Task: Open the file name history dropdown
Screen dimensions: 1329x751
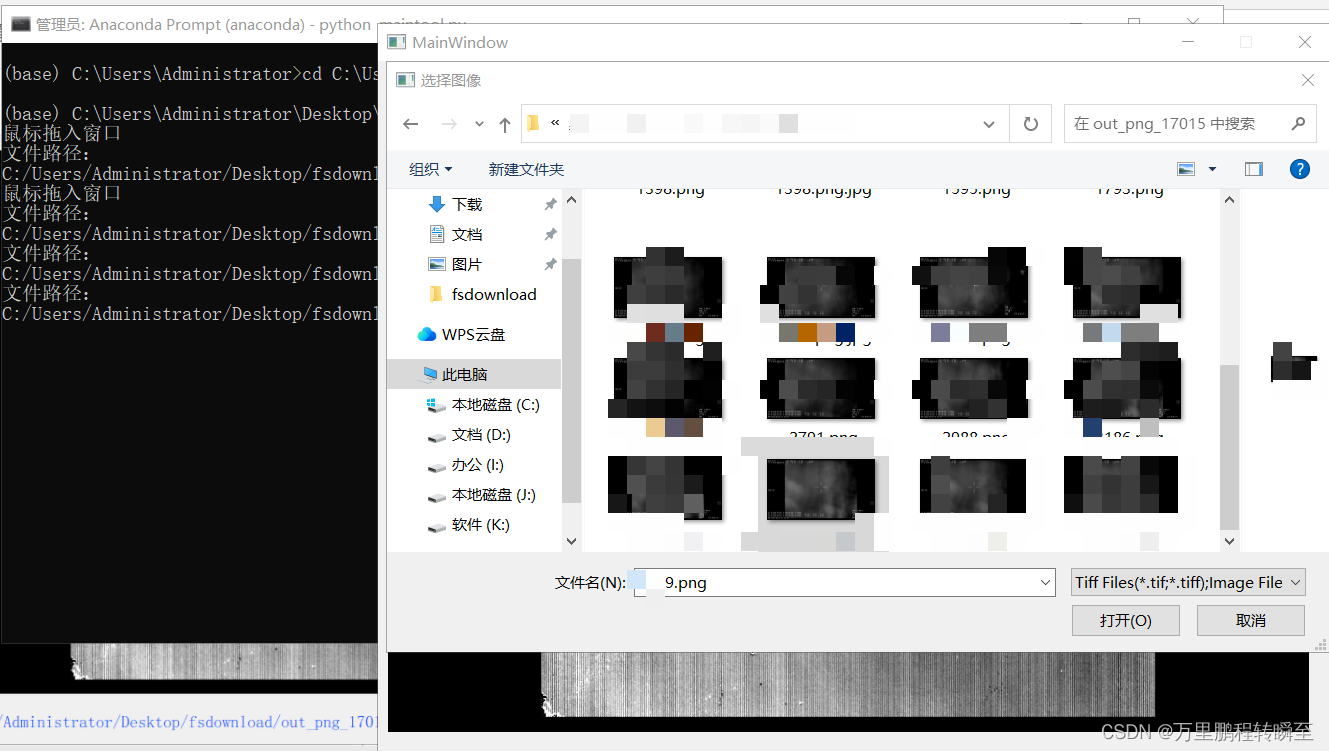Action: pyautogui.click(x=1045, y=581)
